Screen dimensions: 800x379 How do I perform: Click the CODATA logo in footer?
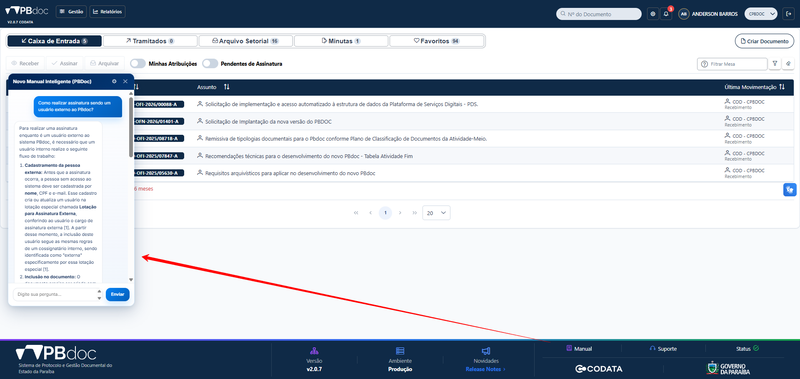[x=598, y=369]
